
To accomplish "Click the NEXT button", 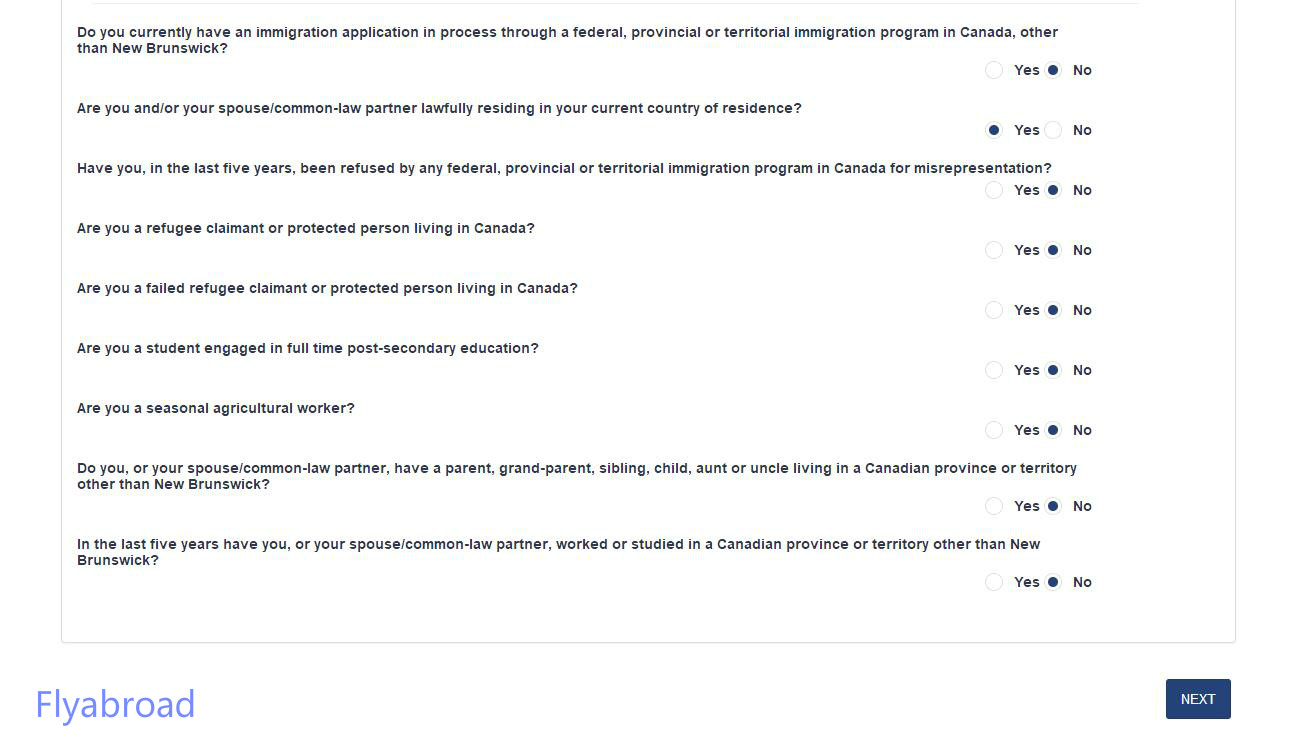I will coord(1197,699).
